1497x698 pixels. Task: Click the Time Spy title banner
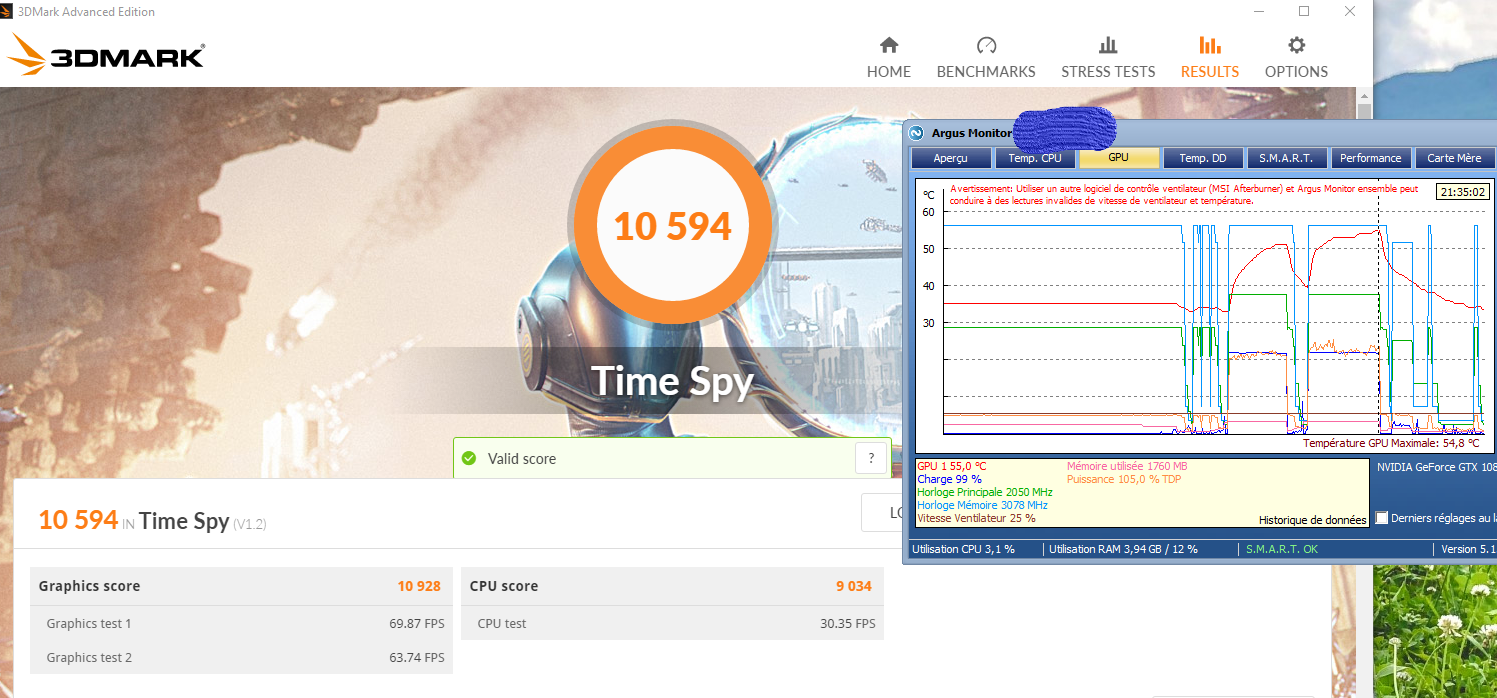tap(672, 382)
